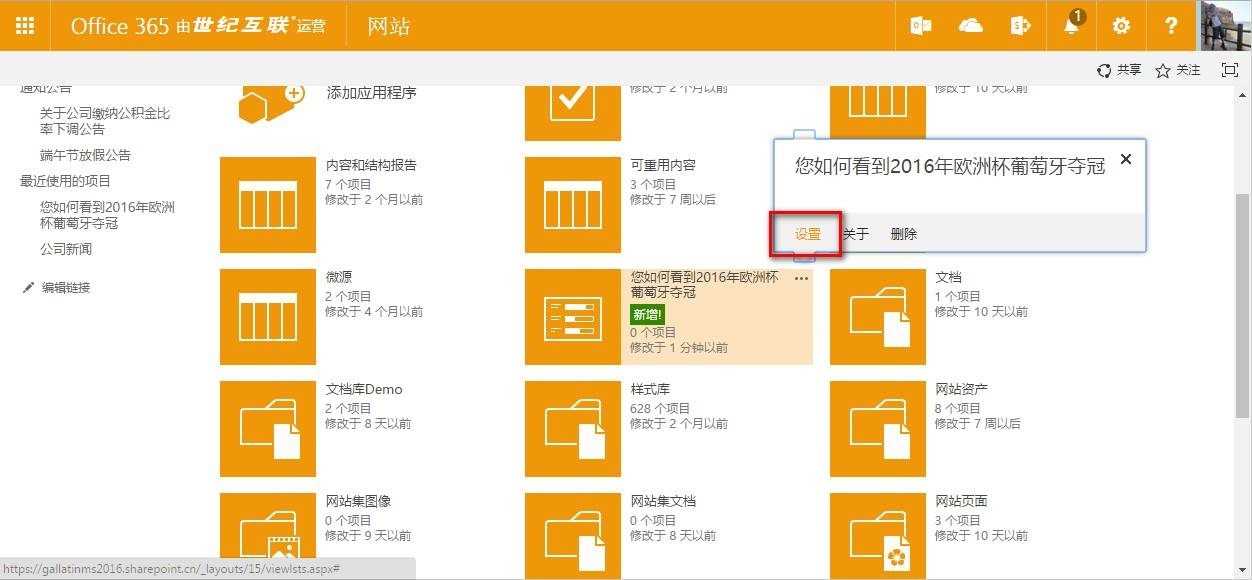This screenshot has width=1252, height=580.
Task: Open the help question mark icon
Action: (1171, 25)
